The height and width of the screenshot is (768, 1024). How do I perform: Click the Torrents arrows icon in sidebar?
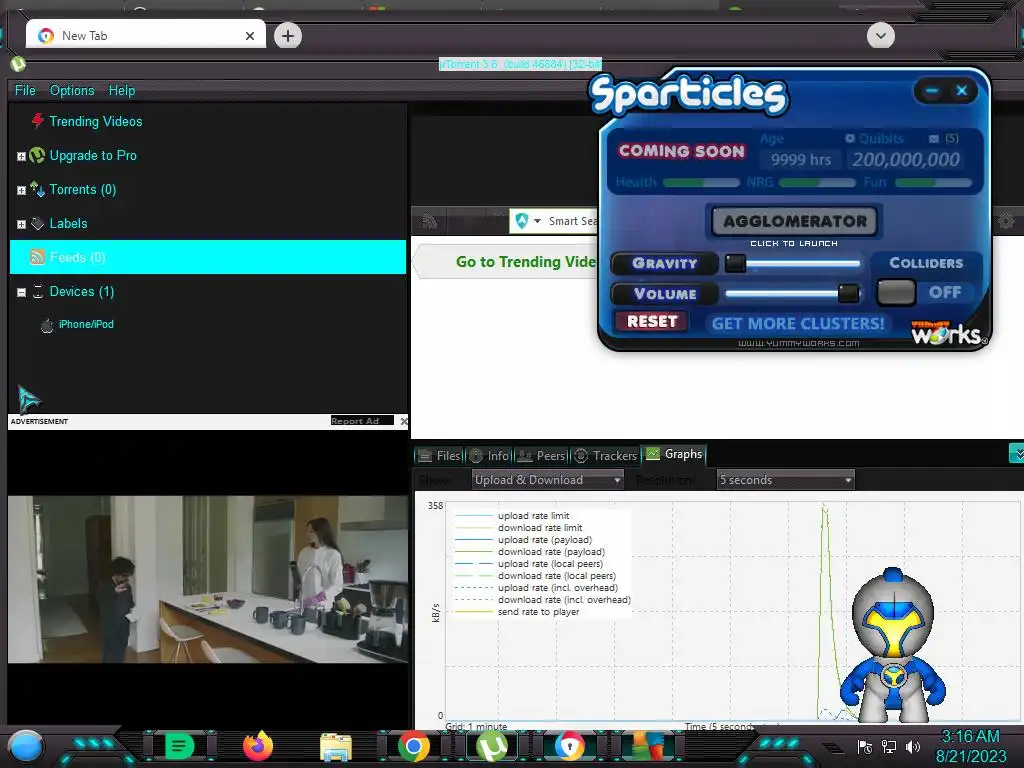click(37, 189)
